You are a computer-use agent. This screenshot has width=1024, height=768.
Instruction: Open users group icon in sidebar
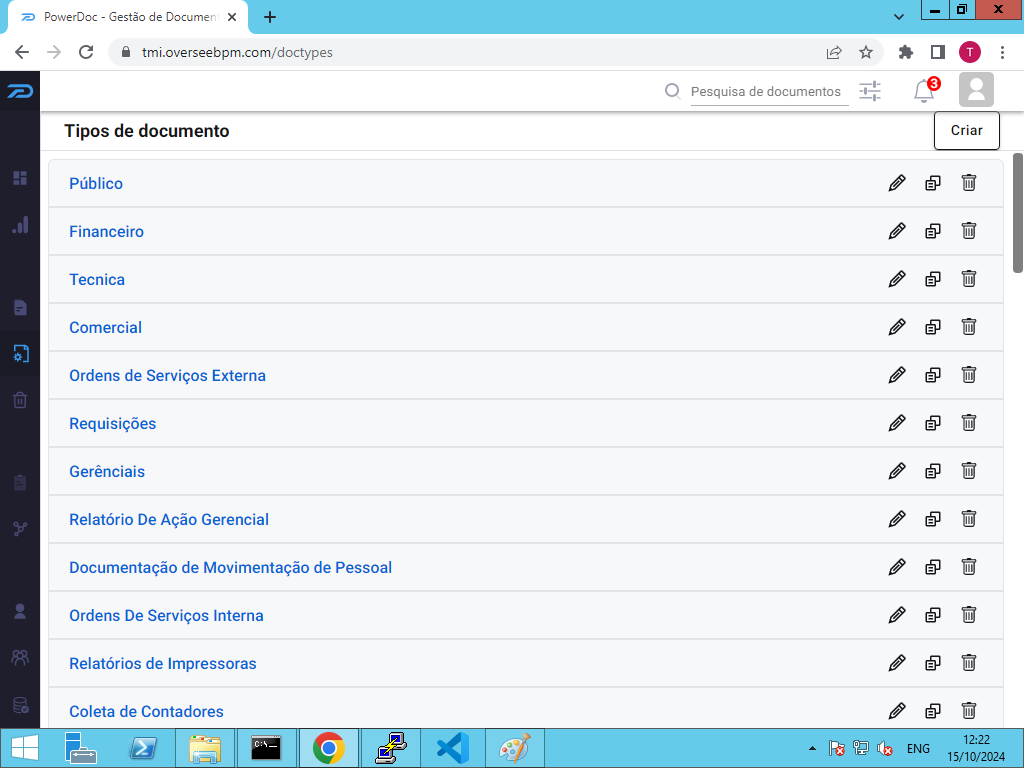20,658
